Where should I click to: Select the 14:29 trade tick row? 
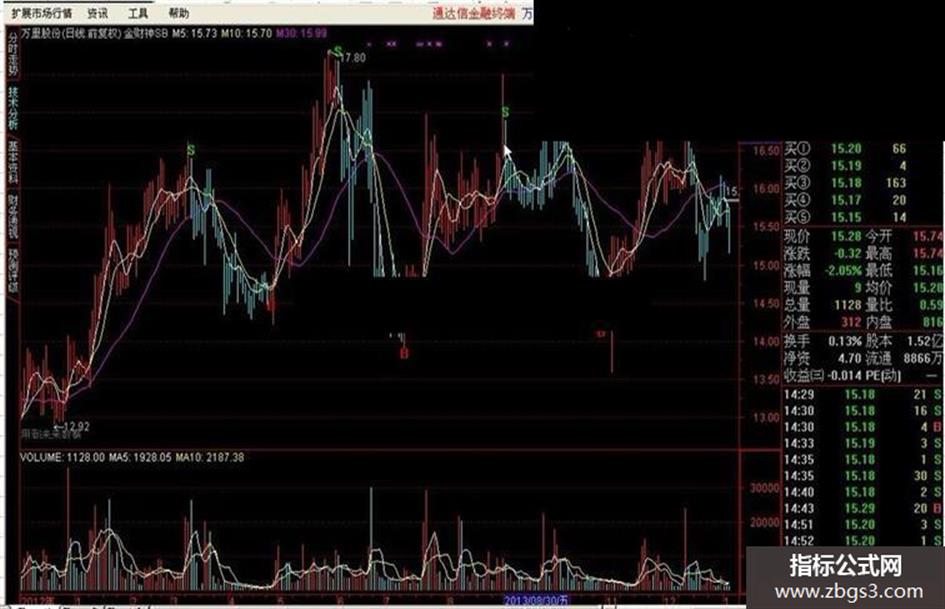click(863, 394)
